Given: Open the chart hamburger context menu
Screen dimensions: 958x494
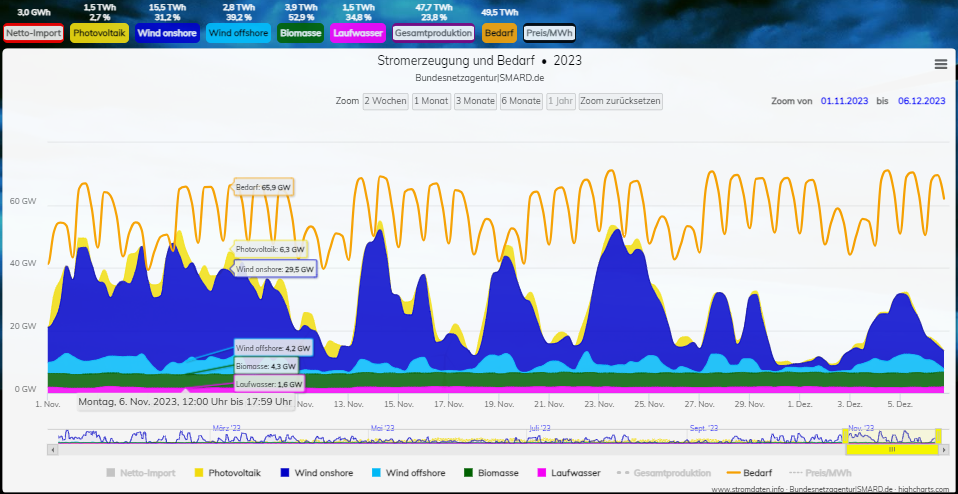Looking at the screenshot, I should (940, 64).
